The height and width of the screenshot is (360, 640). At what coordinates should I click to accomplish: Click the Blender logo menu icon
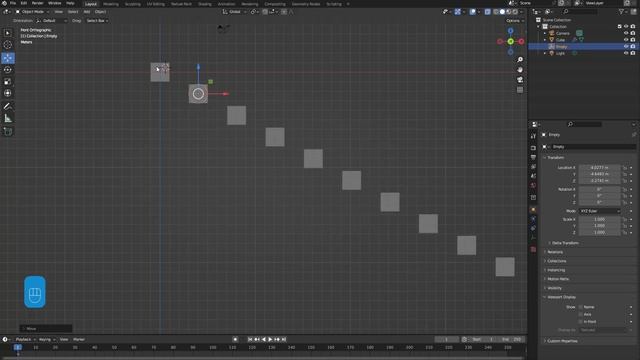(x=4, y=3)
